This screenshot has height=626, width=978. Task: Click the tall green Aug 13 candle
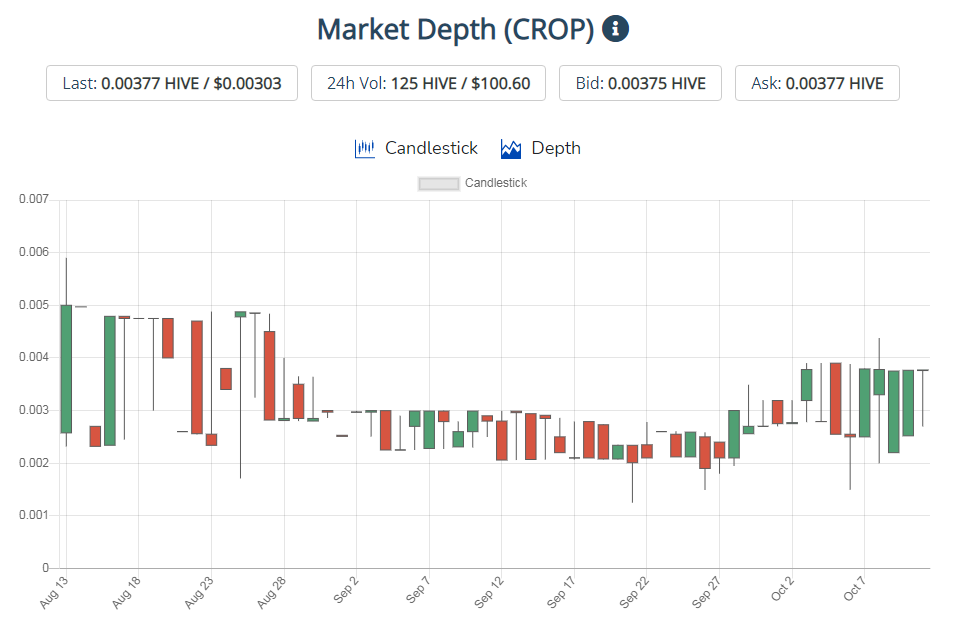point(66,368)
